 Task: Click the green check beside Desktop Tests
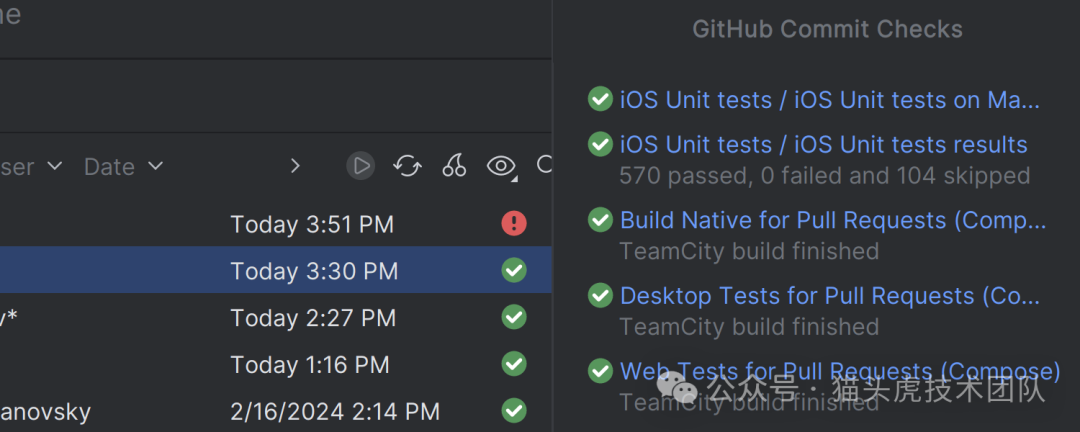(600, 296)
